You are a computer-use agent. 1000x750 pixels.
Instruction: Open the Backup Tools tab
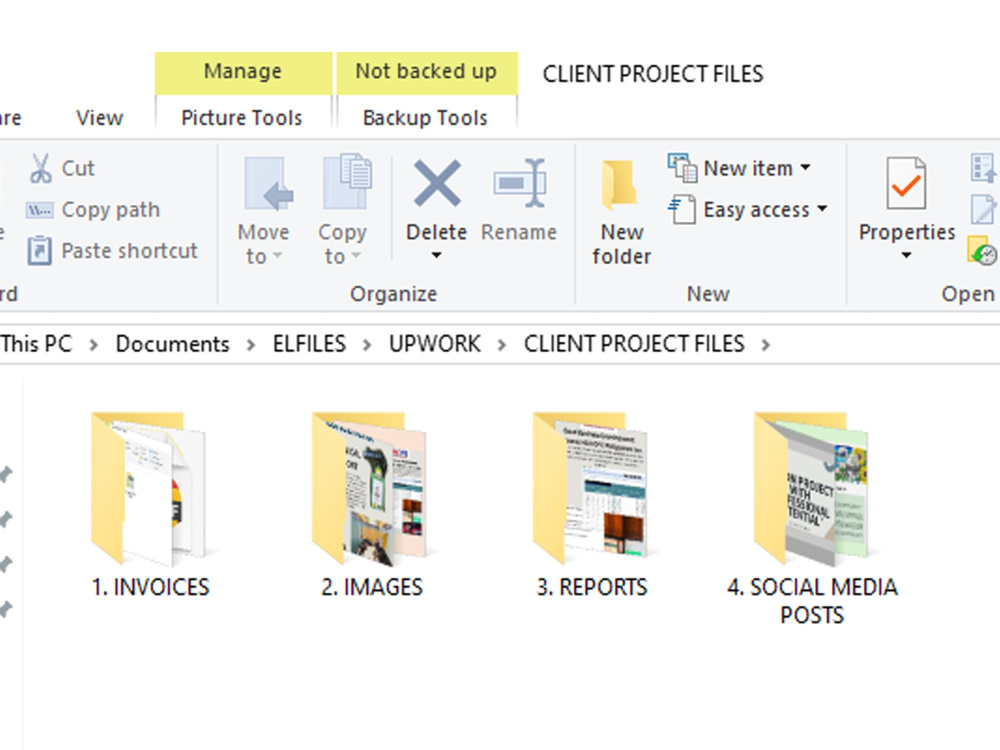(x=425, y=118)
